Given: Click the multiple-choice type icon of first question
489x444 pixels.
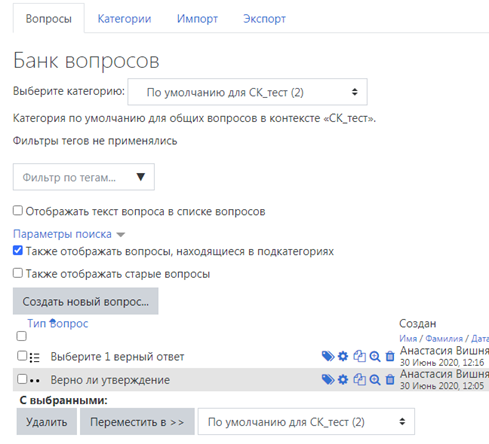Looking at the screenshot, I should (x=34, y=357).
